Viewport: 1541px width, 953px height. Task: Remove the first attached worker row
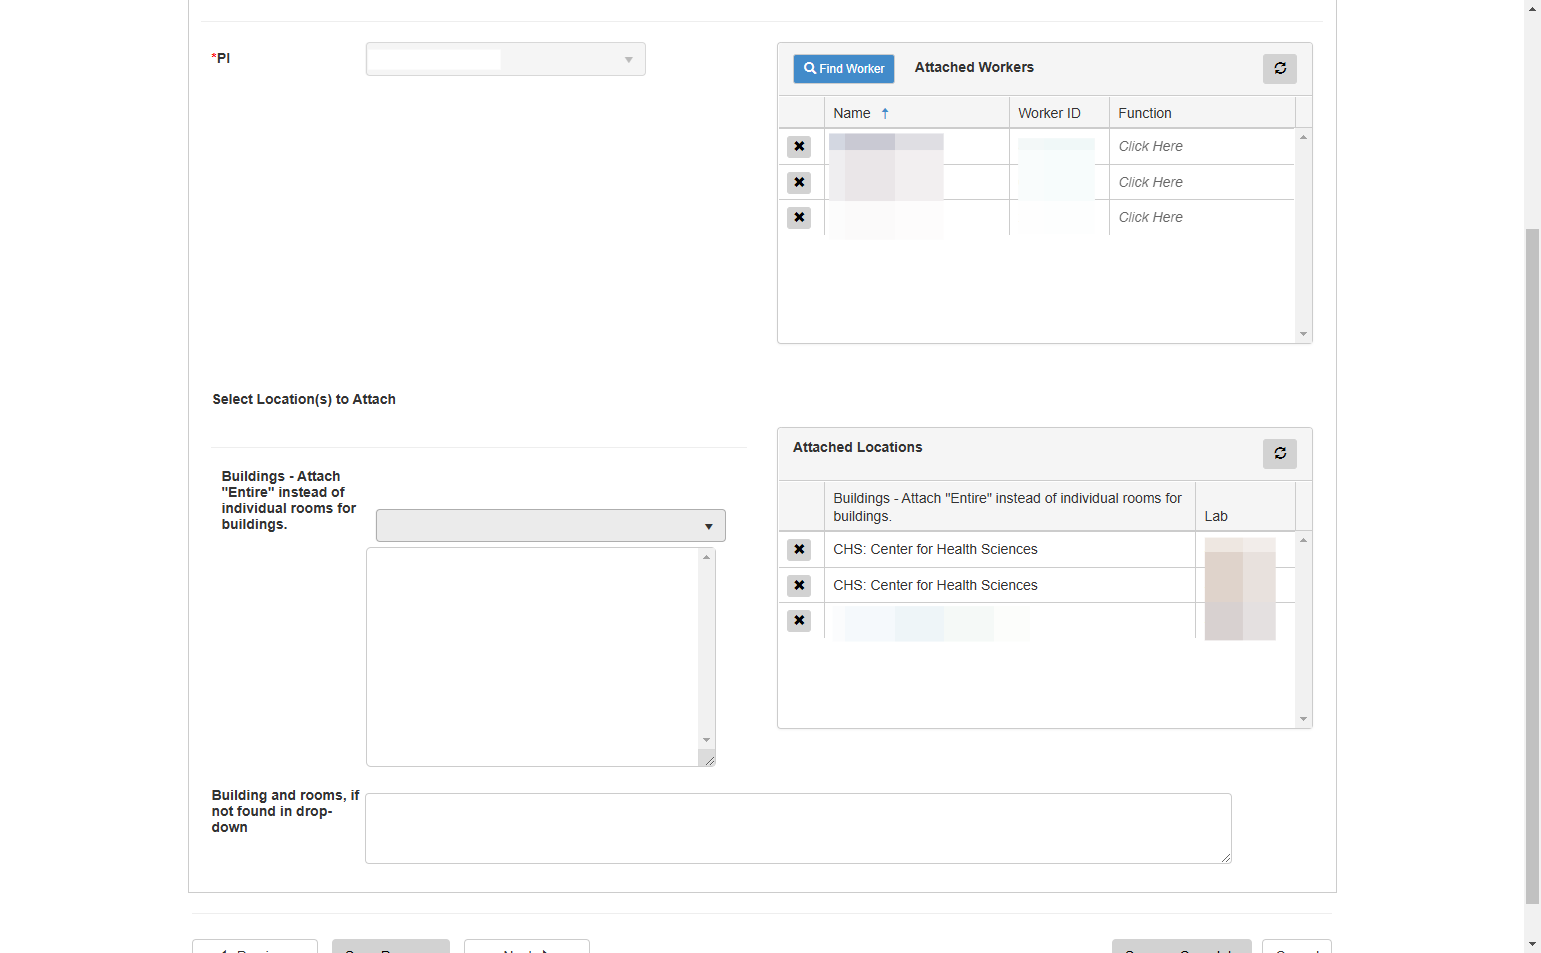(x=798, y=147)
